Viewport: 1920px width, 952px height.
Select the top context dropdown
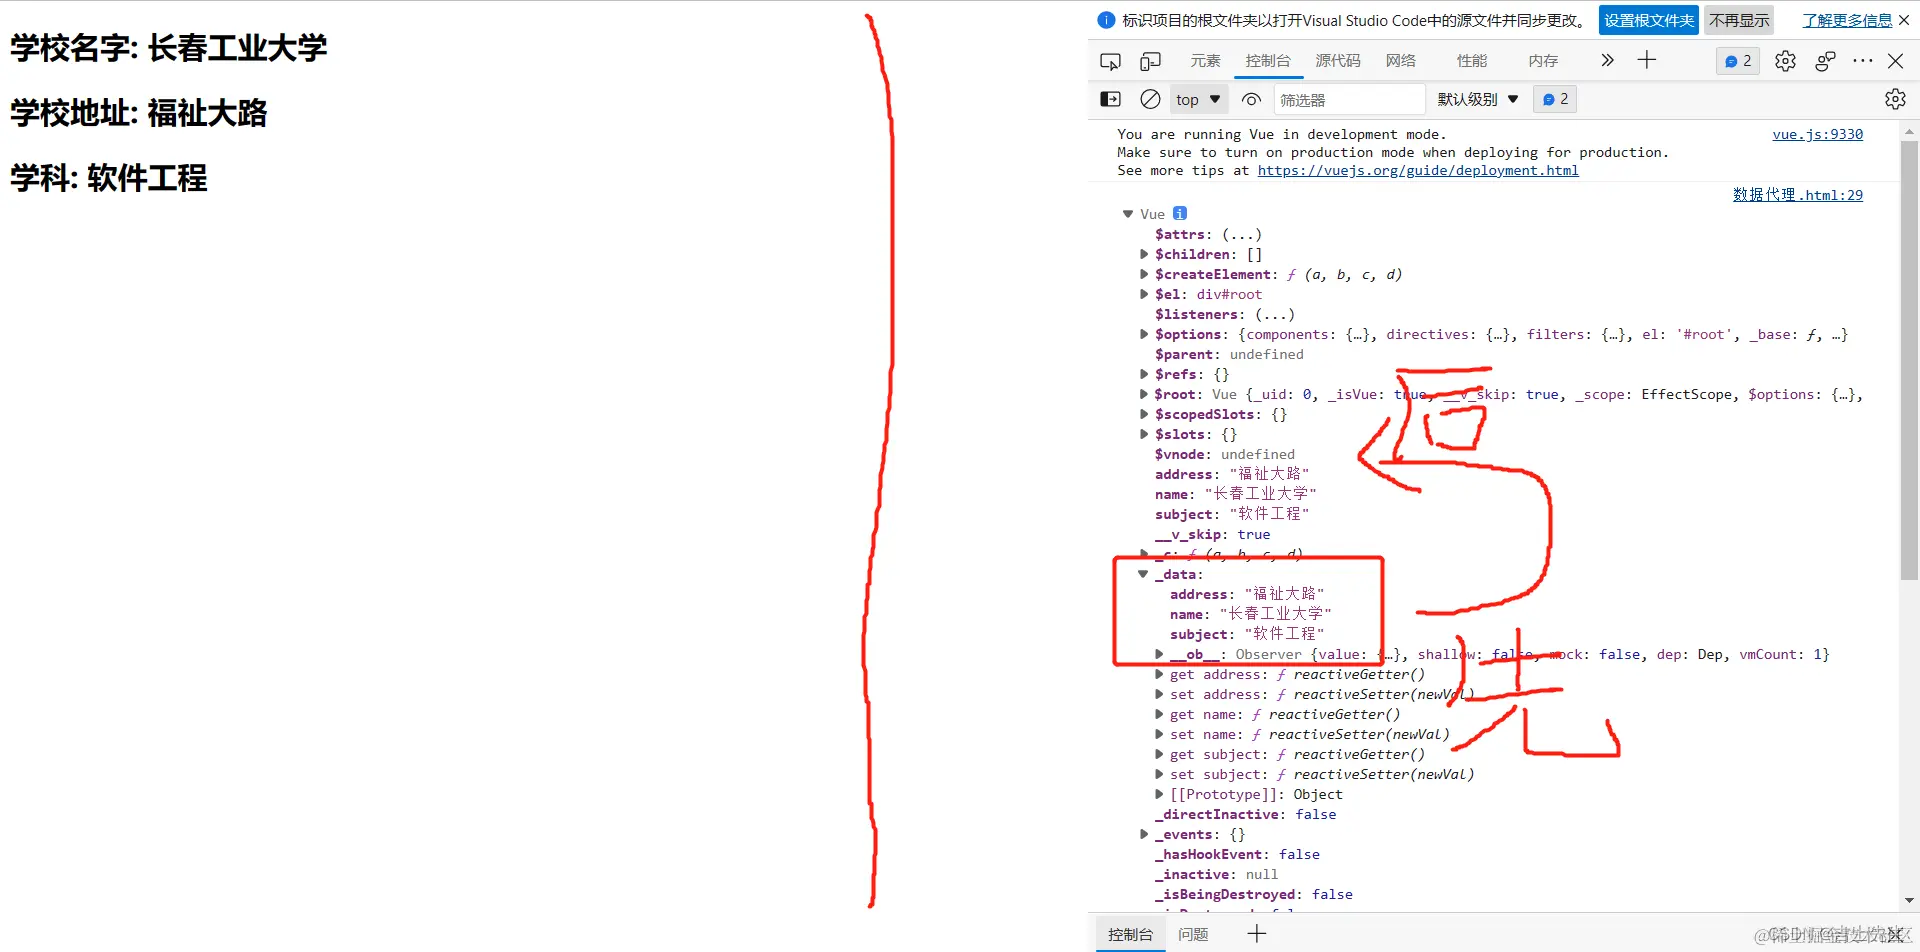click(1198, 99)
